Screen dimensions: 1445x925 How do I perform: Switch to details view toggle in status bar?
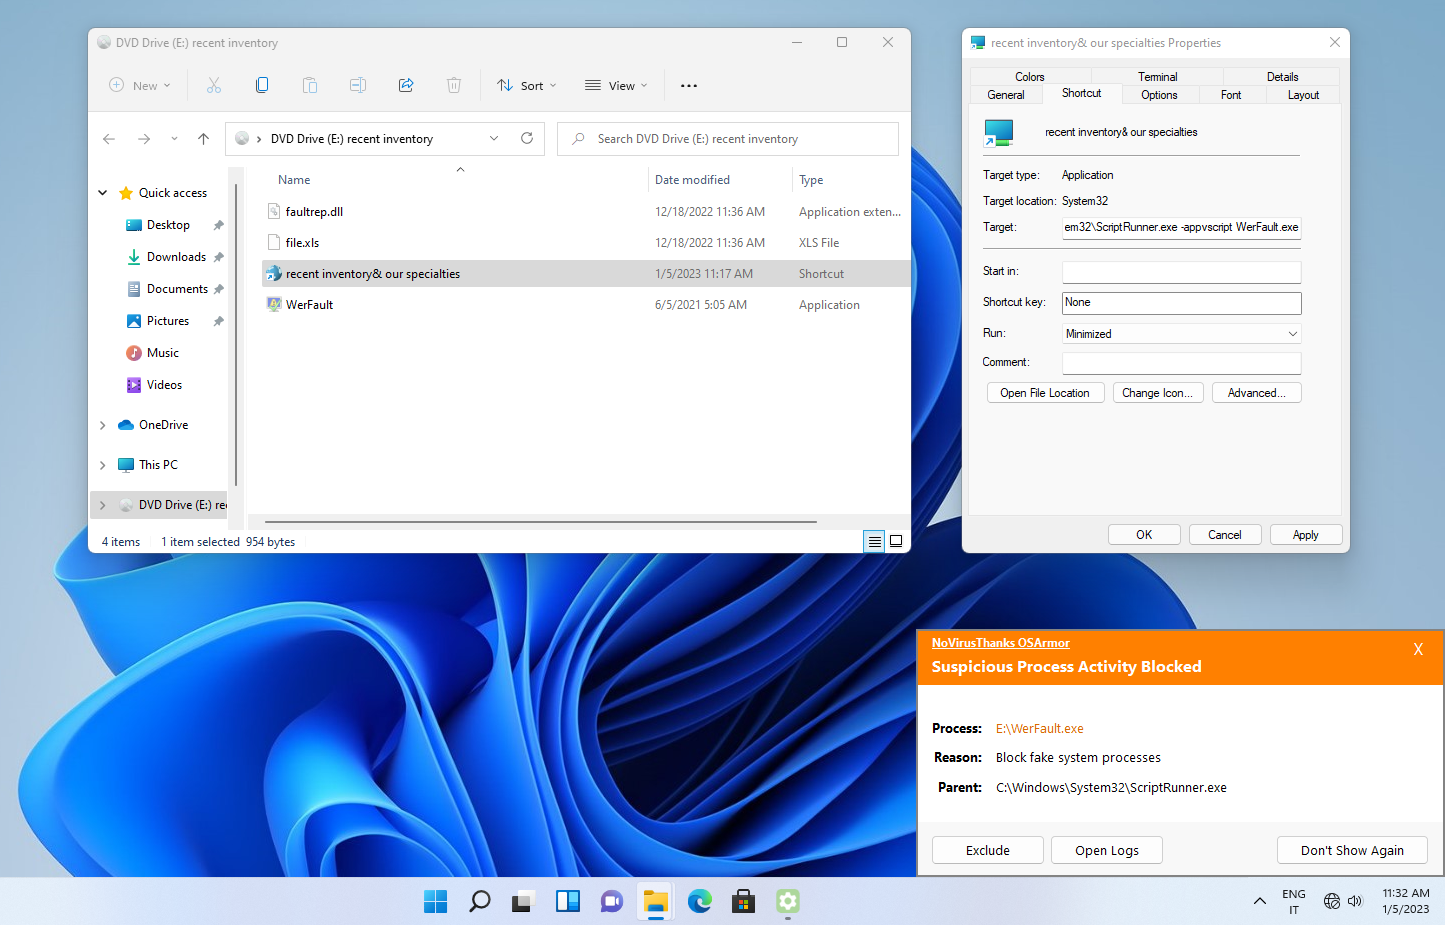click(x=875, y=541)
